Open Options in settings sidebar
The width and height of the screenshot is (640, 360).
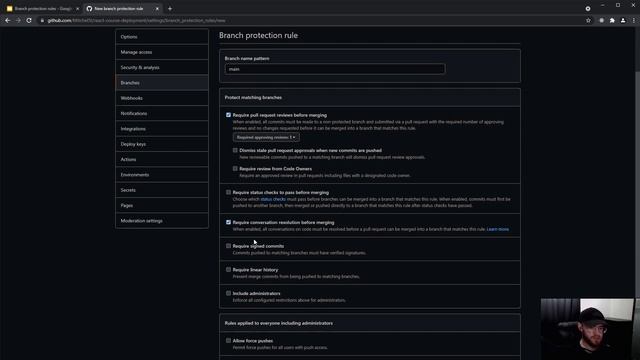(162, 37)
